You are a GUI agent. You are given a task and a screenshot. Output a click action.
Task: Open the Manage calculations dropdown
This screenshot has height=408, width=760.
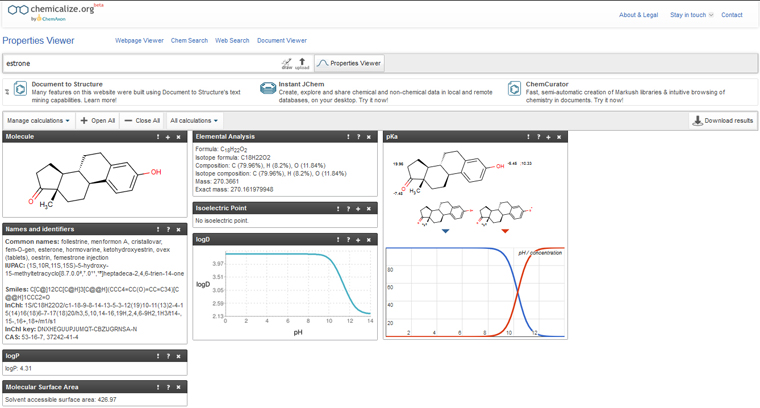click(x=38, y=120)
